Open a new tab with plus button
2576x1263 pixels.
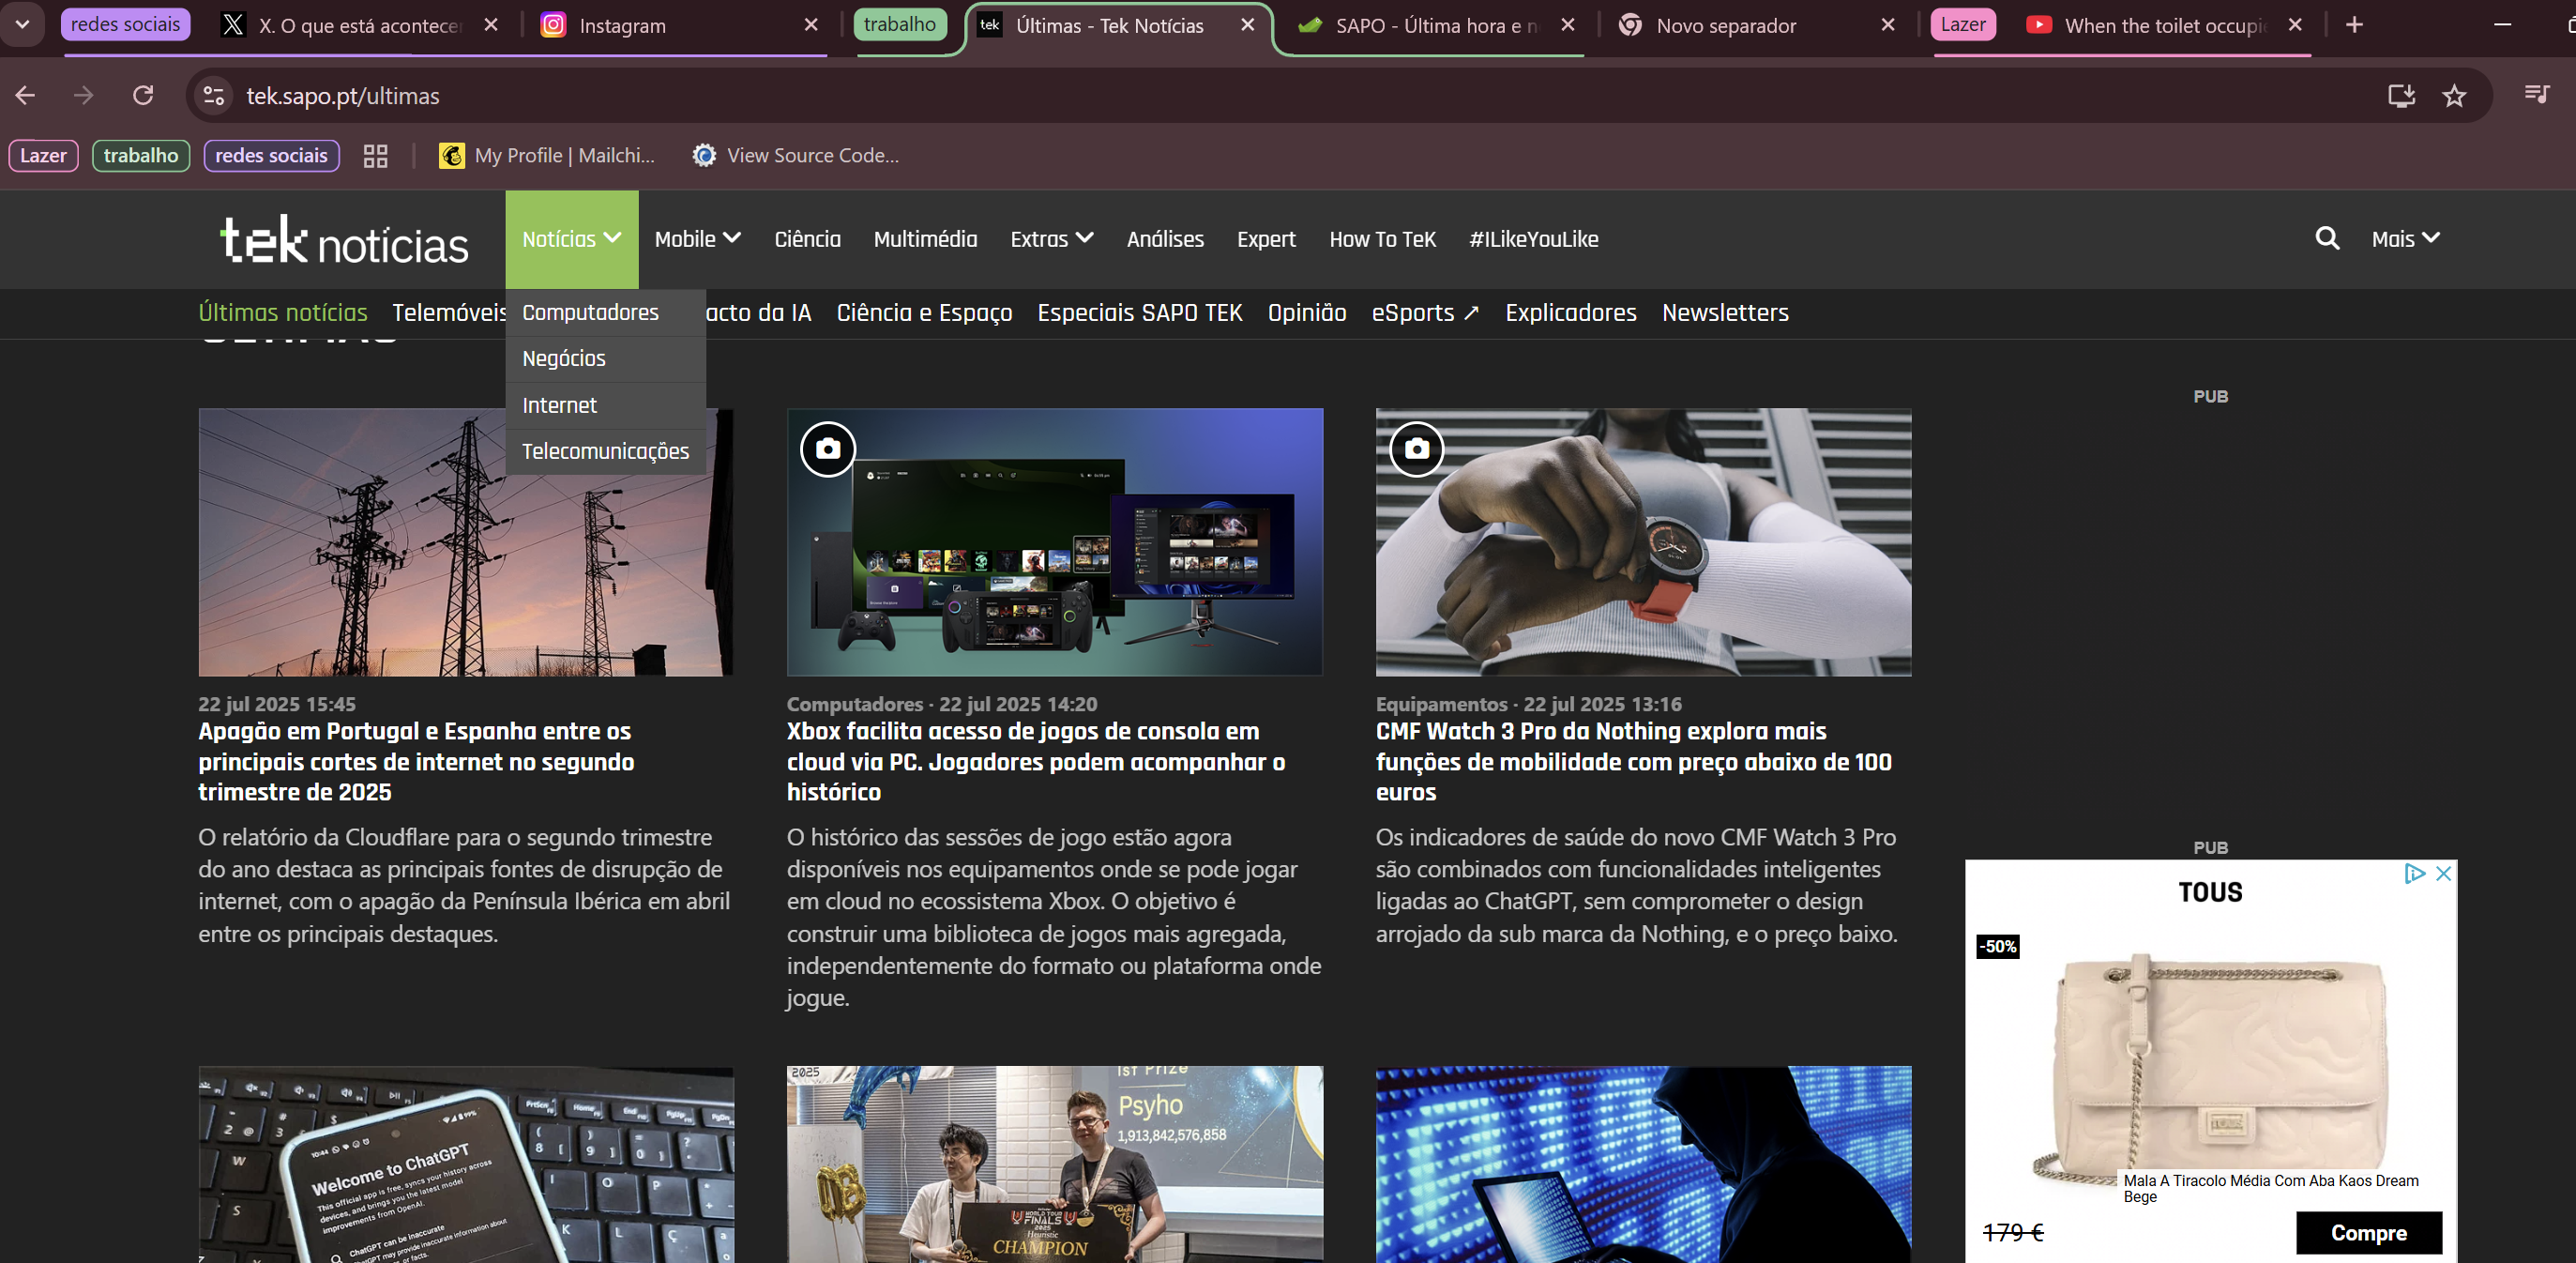point(2354,25)
